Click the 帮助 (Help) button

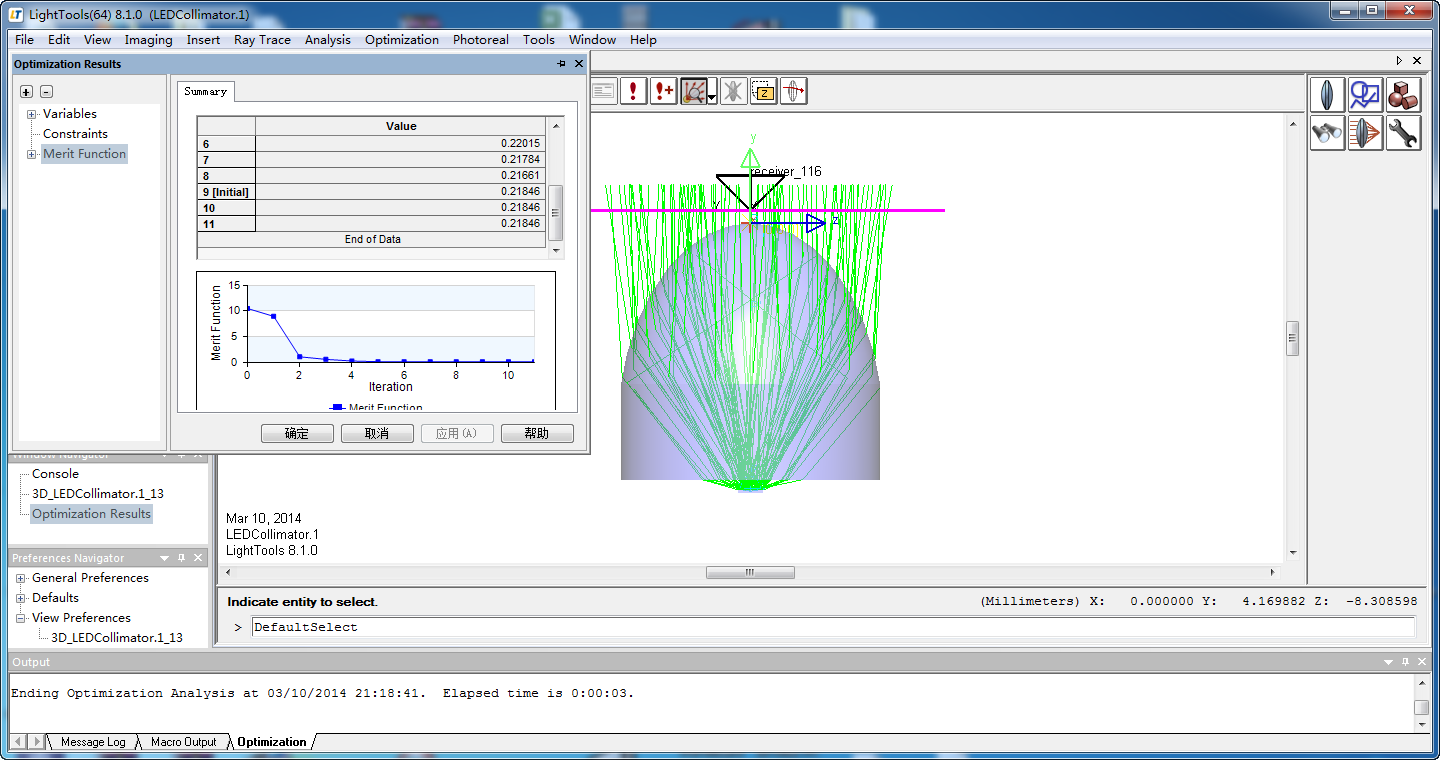tap(537, 433)
